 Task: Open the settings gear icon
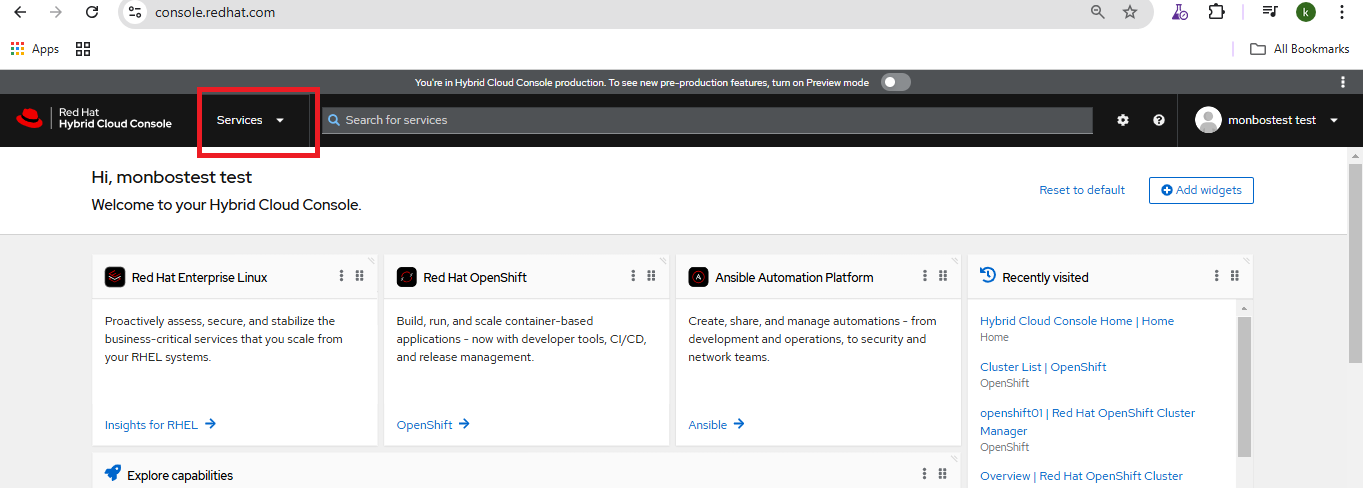pyautogui.click(x=1123, y=120)
